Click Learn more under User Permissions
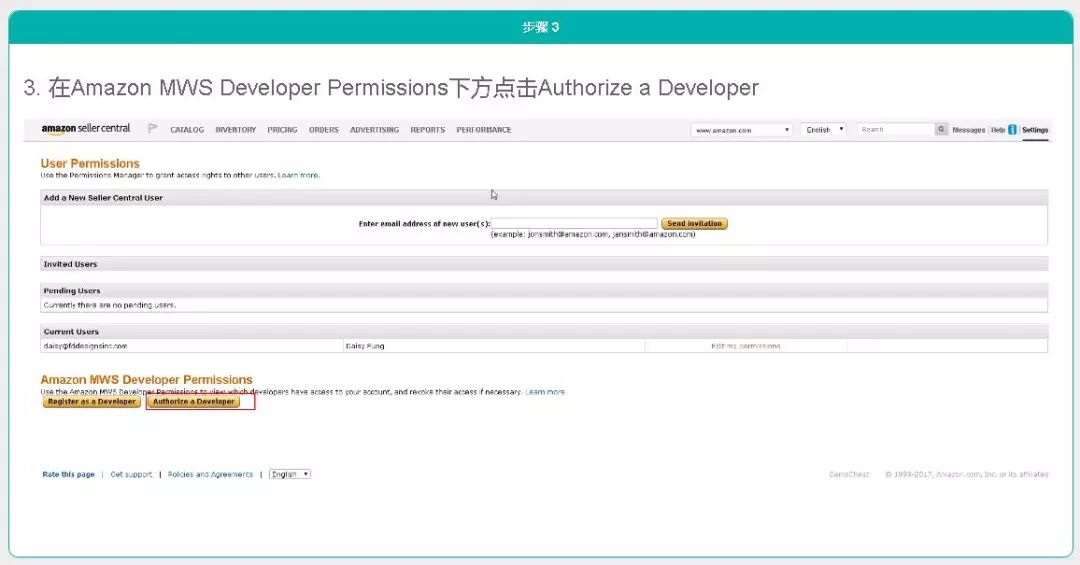 (298, 175)
